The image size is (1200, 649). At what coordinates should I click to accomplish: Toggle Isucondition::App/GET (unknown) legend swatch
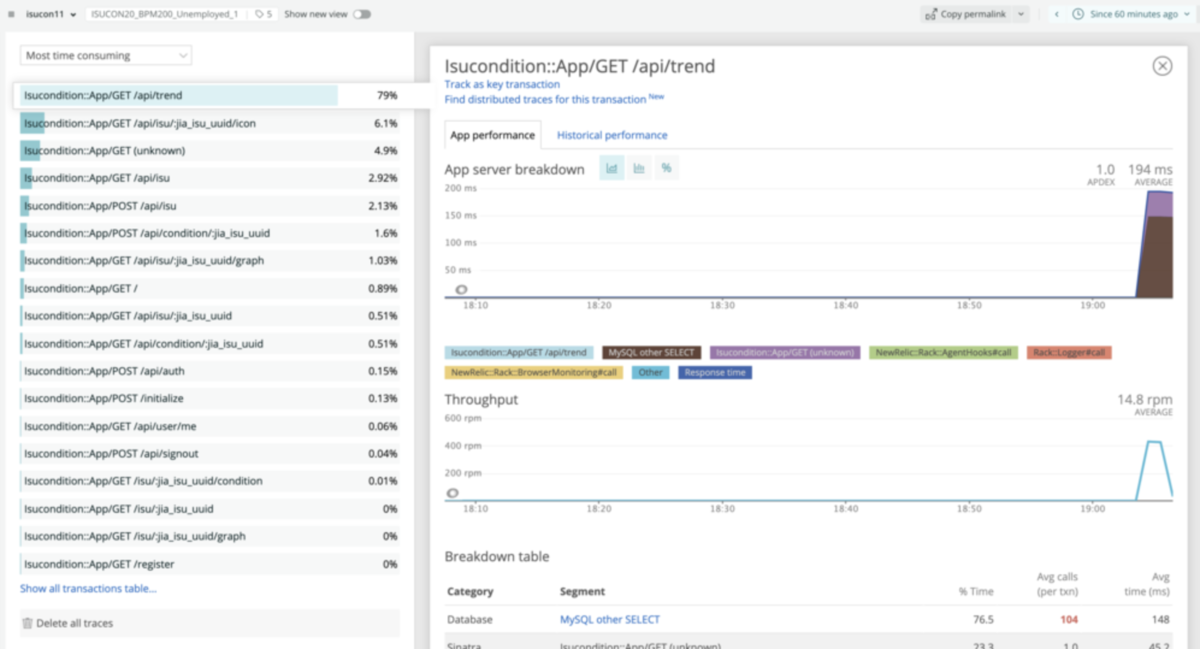785,353
